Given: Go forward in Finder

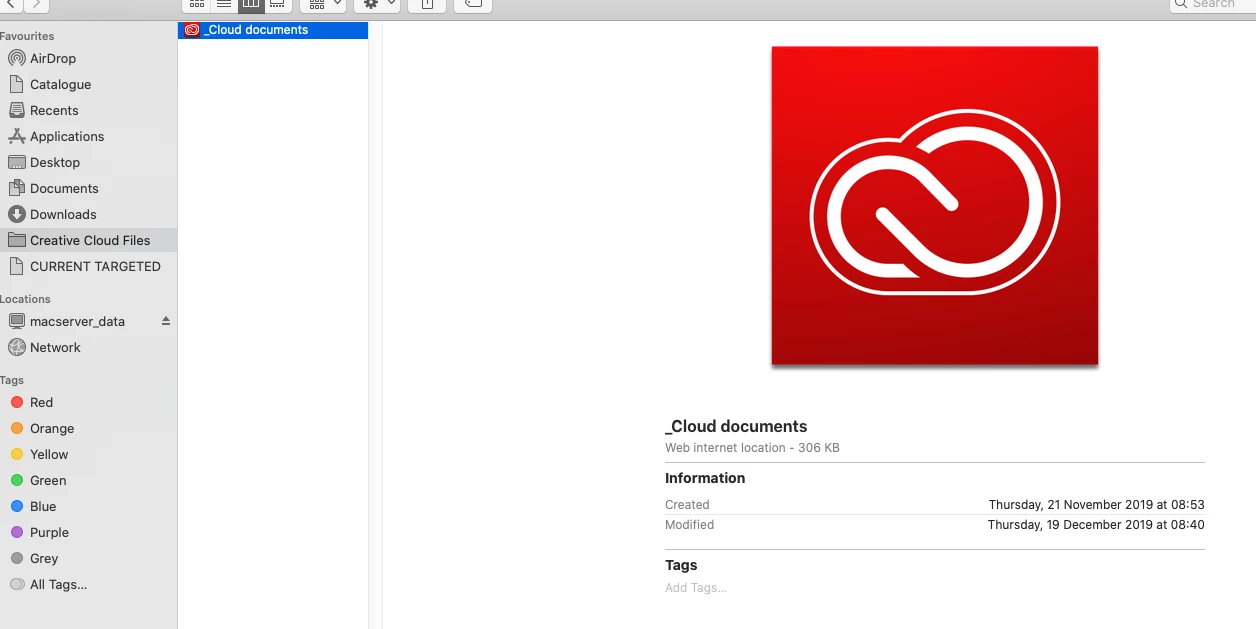Looking at the screenshot, I should [36, 4].
